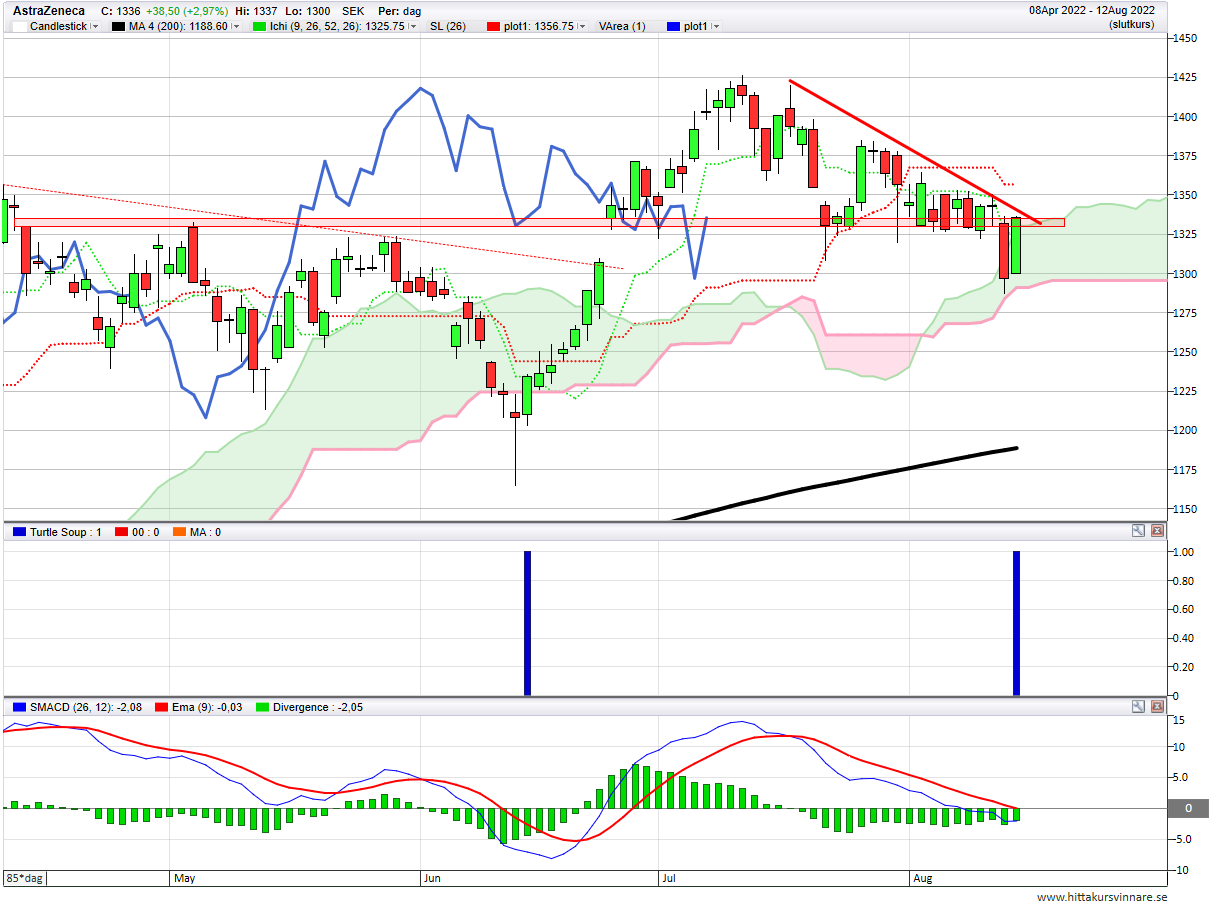Open the red plot1: 1356.75 dropdown
Image resolution: width=1212 pixels, height=902 pixels.
pyautogui.click(x=584, y=27)
